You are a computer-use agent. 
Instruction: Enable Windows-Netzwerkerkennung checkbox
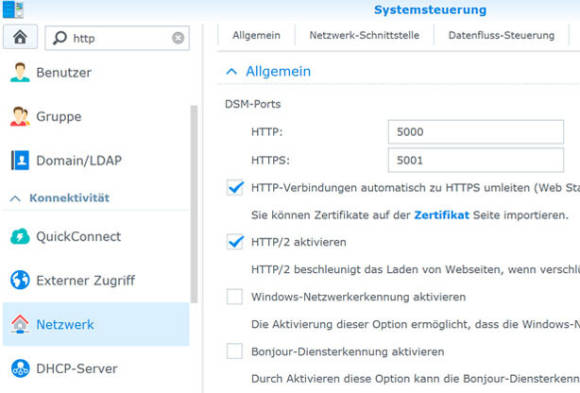point(235,297)
